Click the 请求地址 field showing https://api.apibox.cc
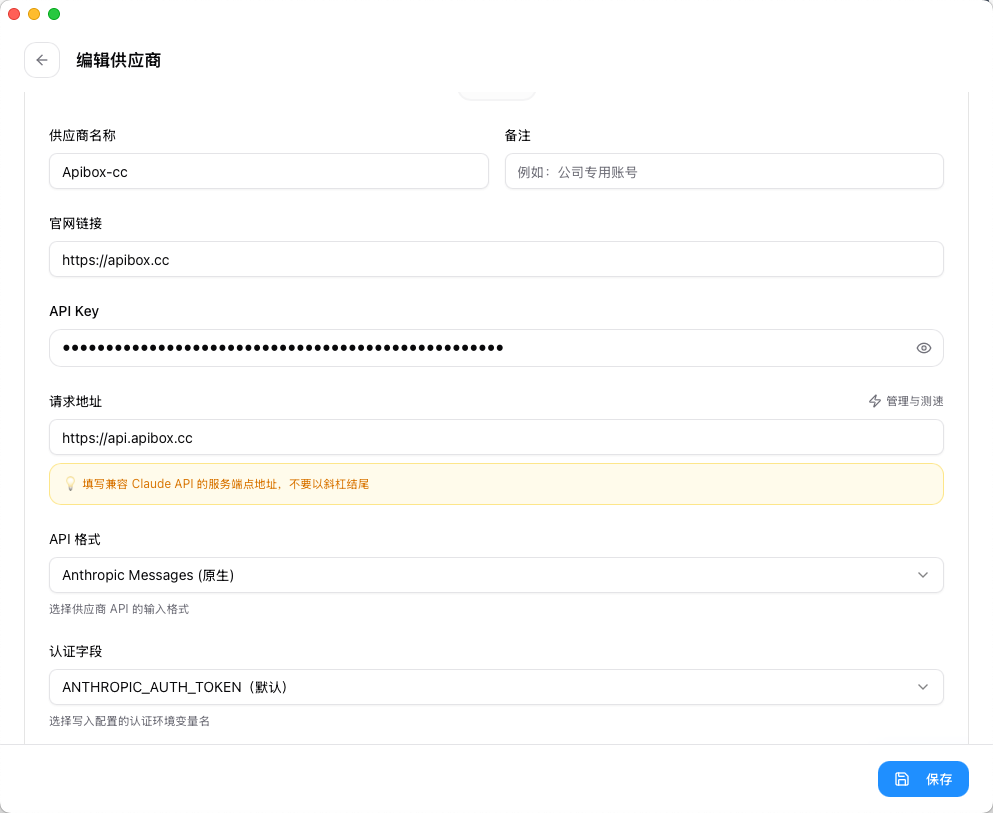This screenshot has width=993, height=813. click(x=496, y=437)
